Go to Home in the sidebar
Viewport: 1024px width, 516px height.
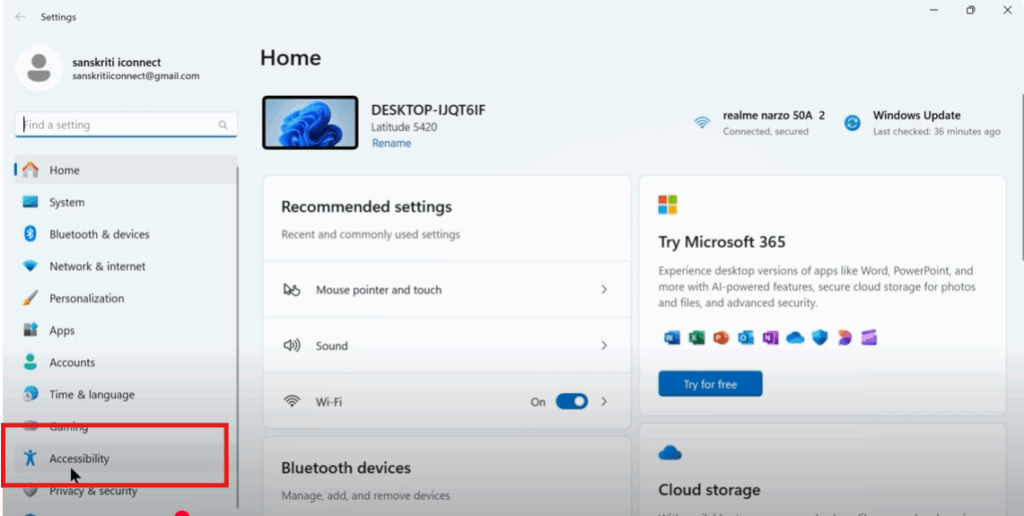point(64,170)
